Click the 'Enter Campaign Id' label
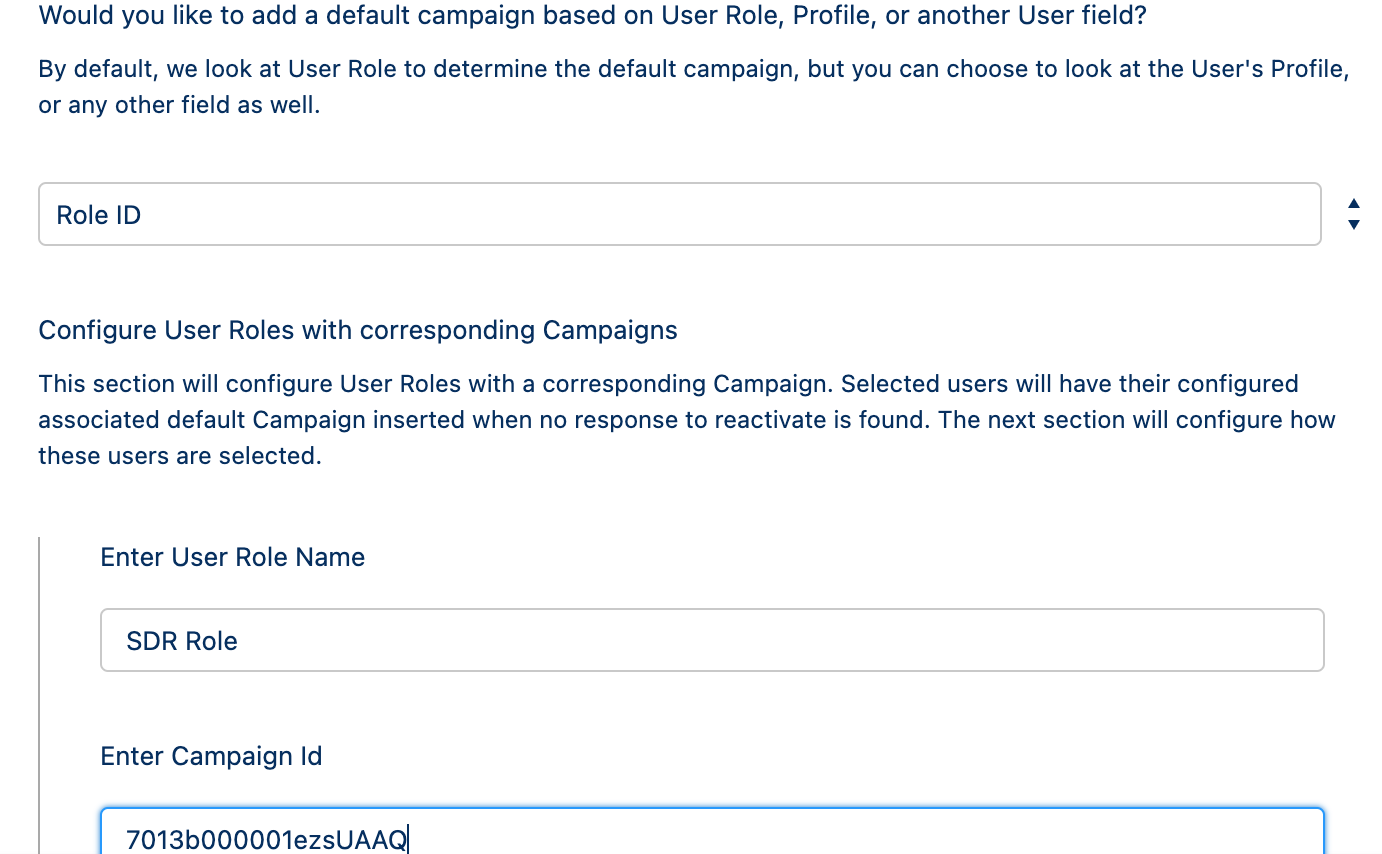The image size is (1382, 854). pyautogui.click(x=211, y=756)
